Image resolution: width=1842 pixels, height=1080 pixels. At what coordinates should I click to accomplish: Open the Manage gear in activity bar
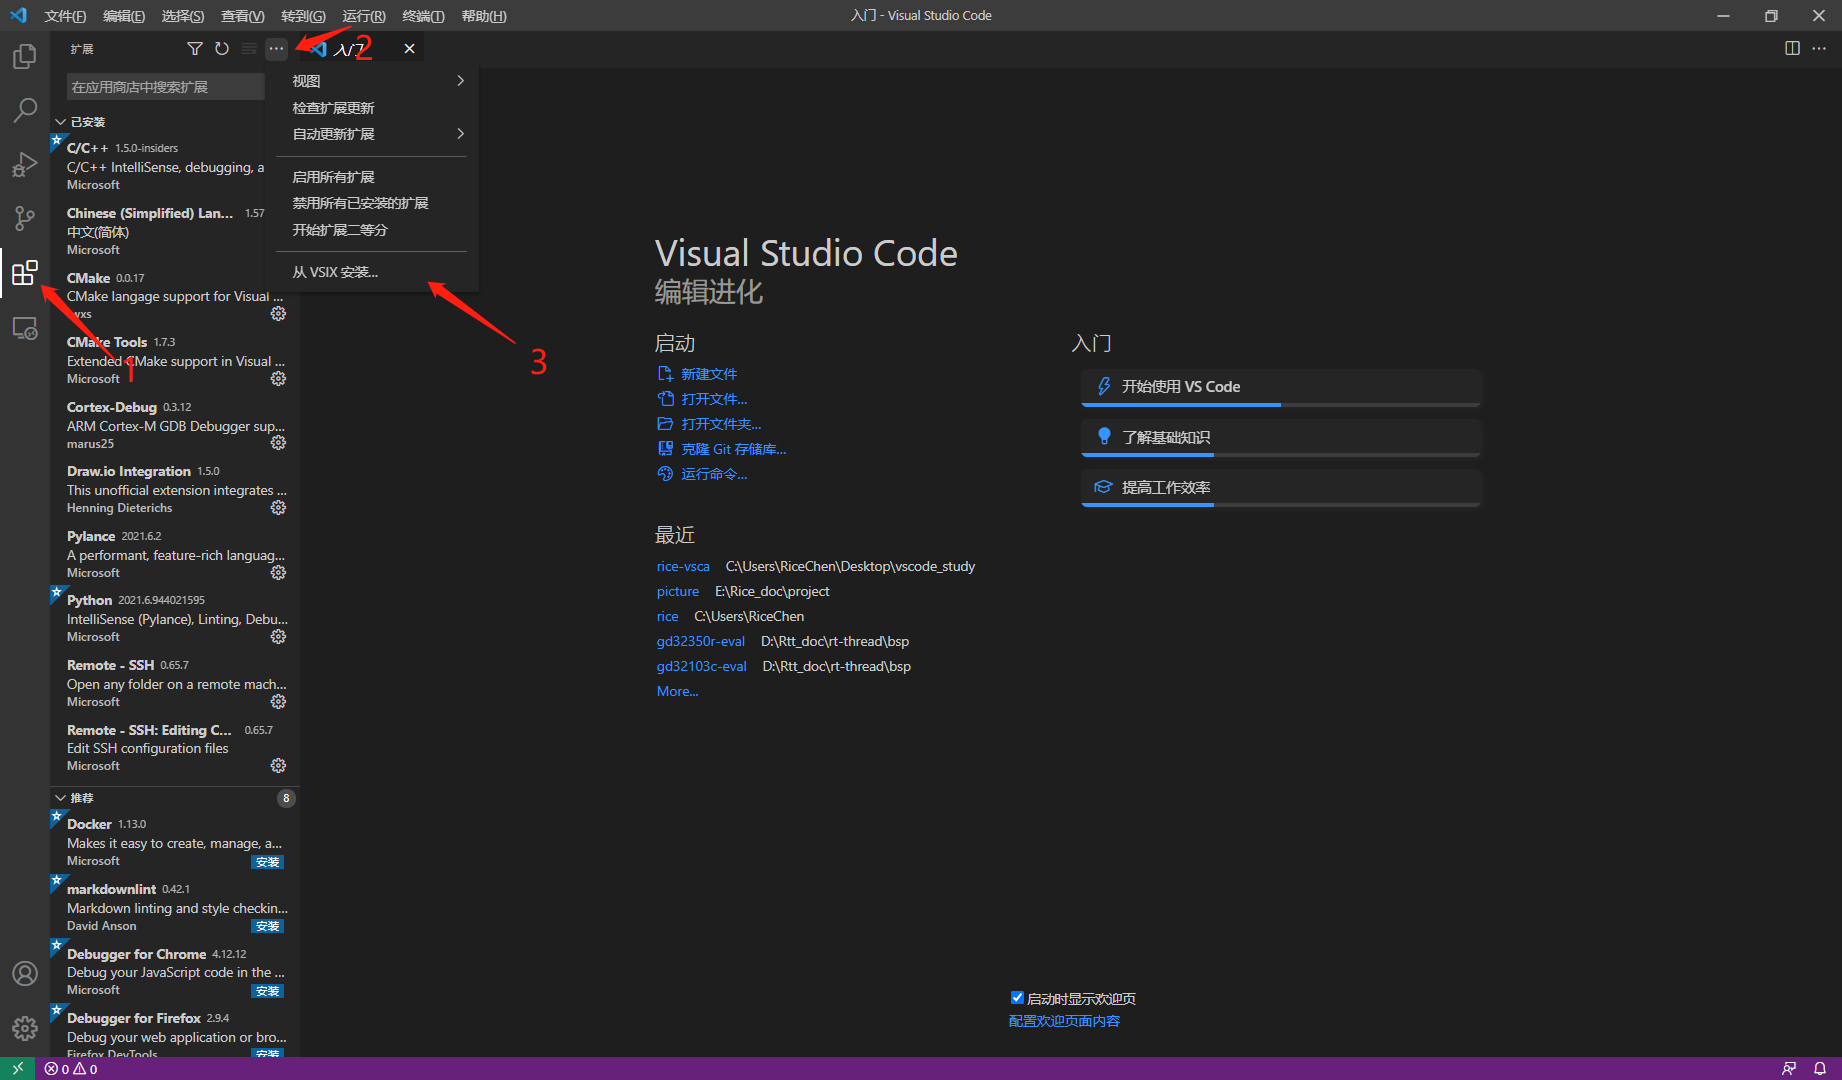pyautogui.click(x=25, y=1027)
